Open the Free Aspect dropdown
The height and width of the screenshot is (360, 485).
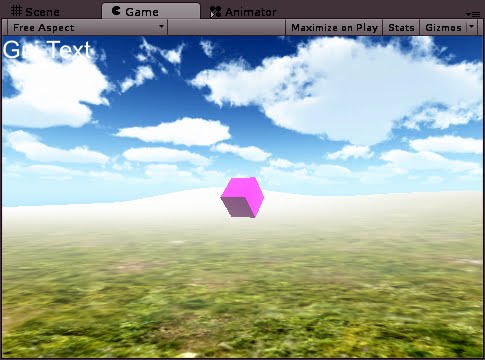pyautogui.click(x=87, y=28)
